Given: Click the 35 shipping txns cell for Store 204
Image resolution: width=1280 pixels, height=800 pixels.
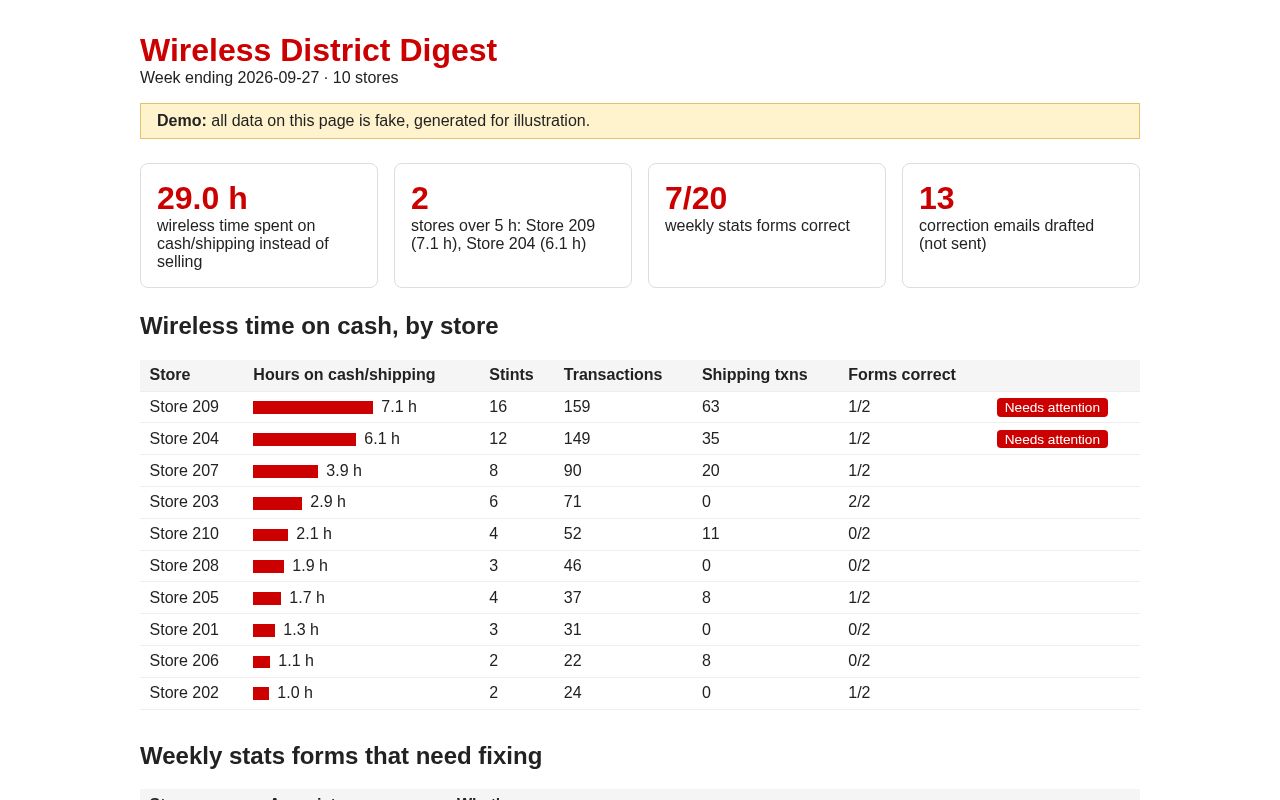Looking at the screenshot, I should [711, 439].
